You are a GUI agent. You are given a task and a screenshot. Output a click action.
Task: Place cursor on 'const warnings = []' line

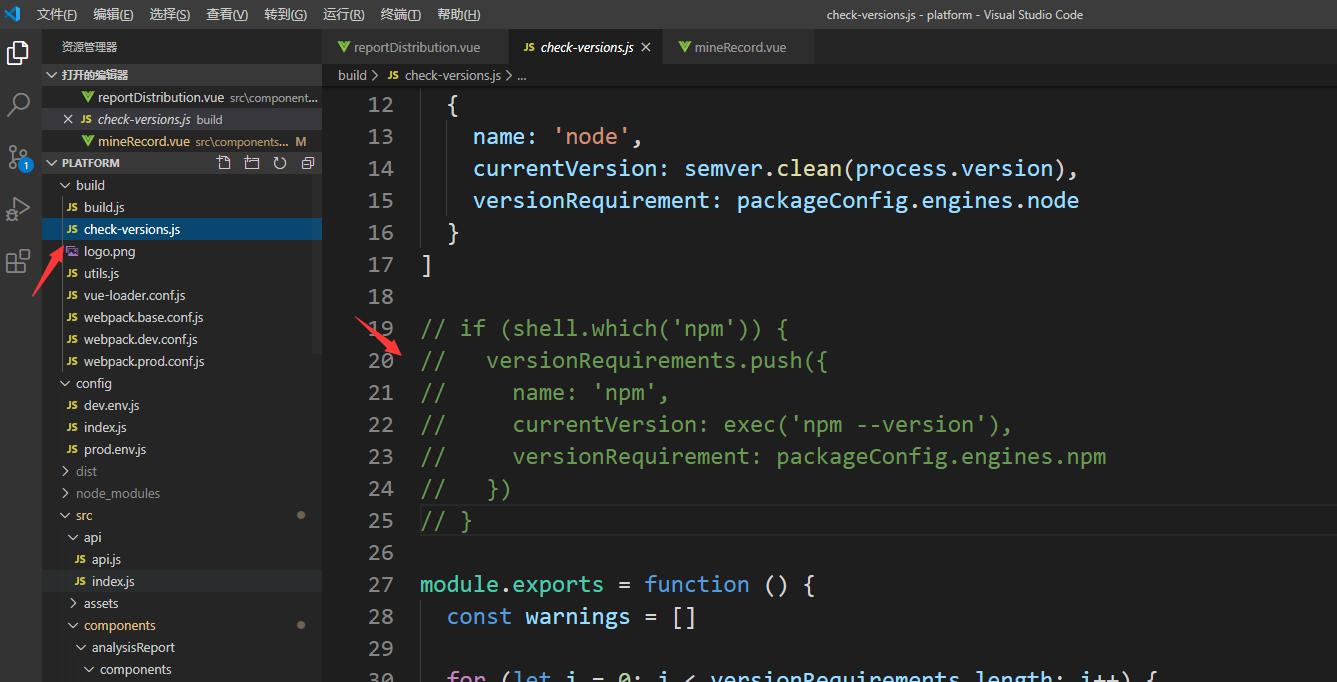tap(571, 616)
